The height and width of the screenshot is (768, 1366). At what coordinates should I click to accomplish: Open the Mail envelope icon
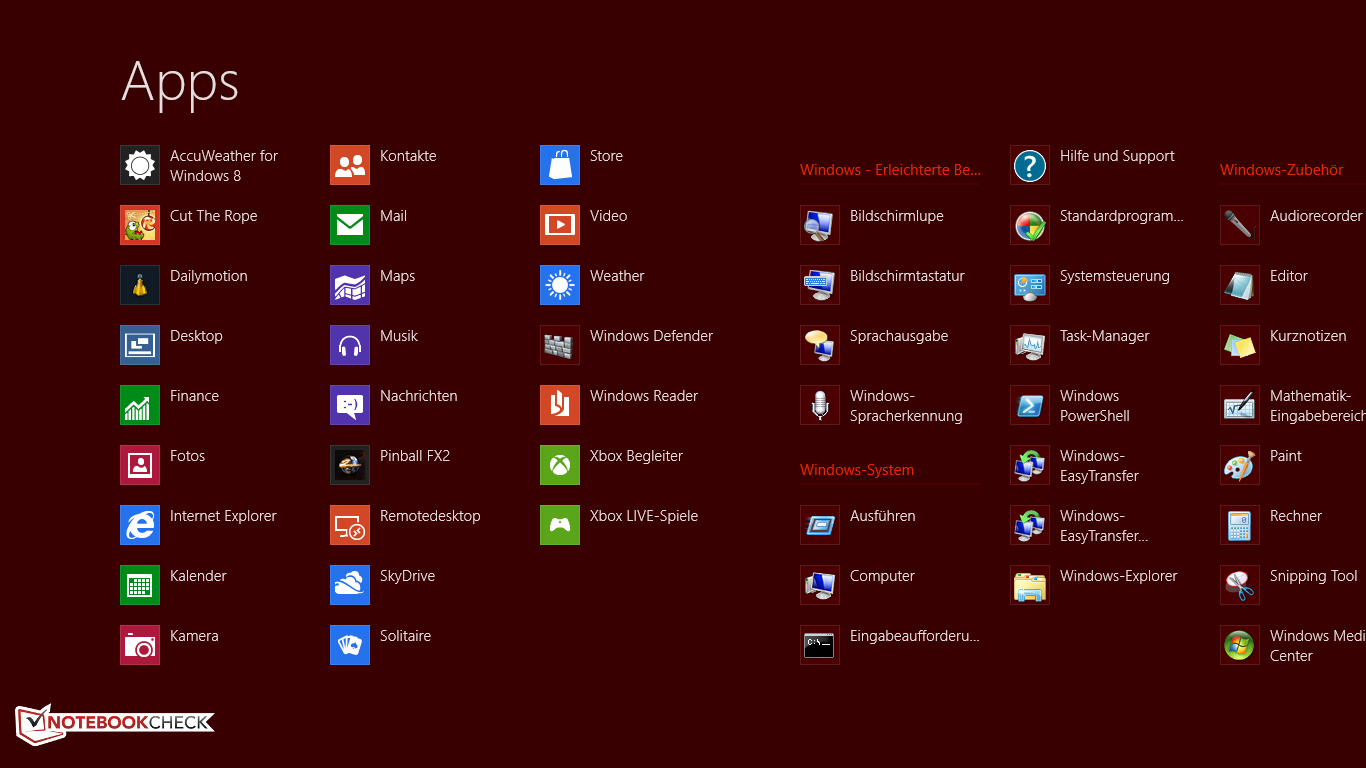[x=350, y=225]
